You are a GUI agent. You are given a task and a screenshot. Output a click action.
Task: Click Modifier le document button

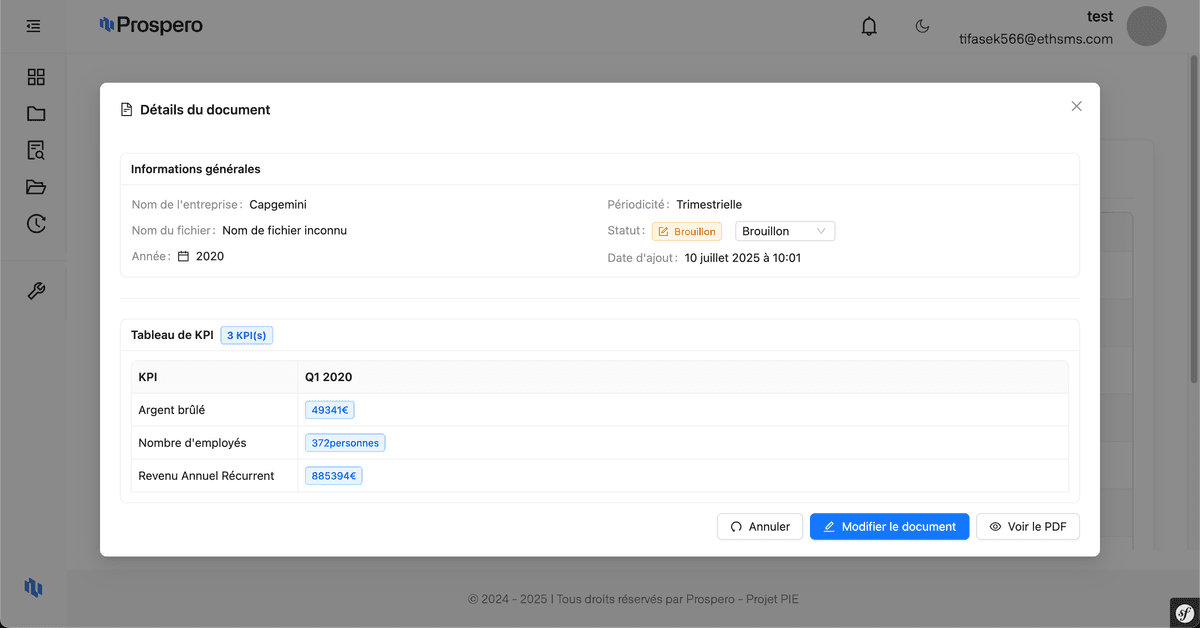pyautogui.click(x=889, y=526)
